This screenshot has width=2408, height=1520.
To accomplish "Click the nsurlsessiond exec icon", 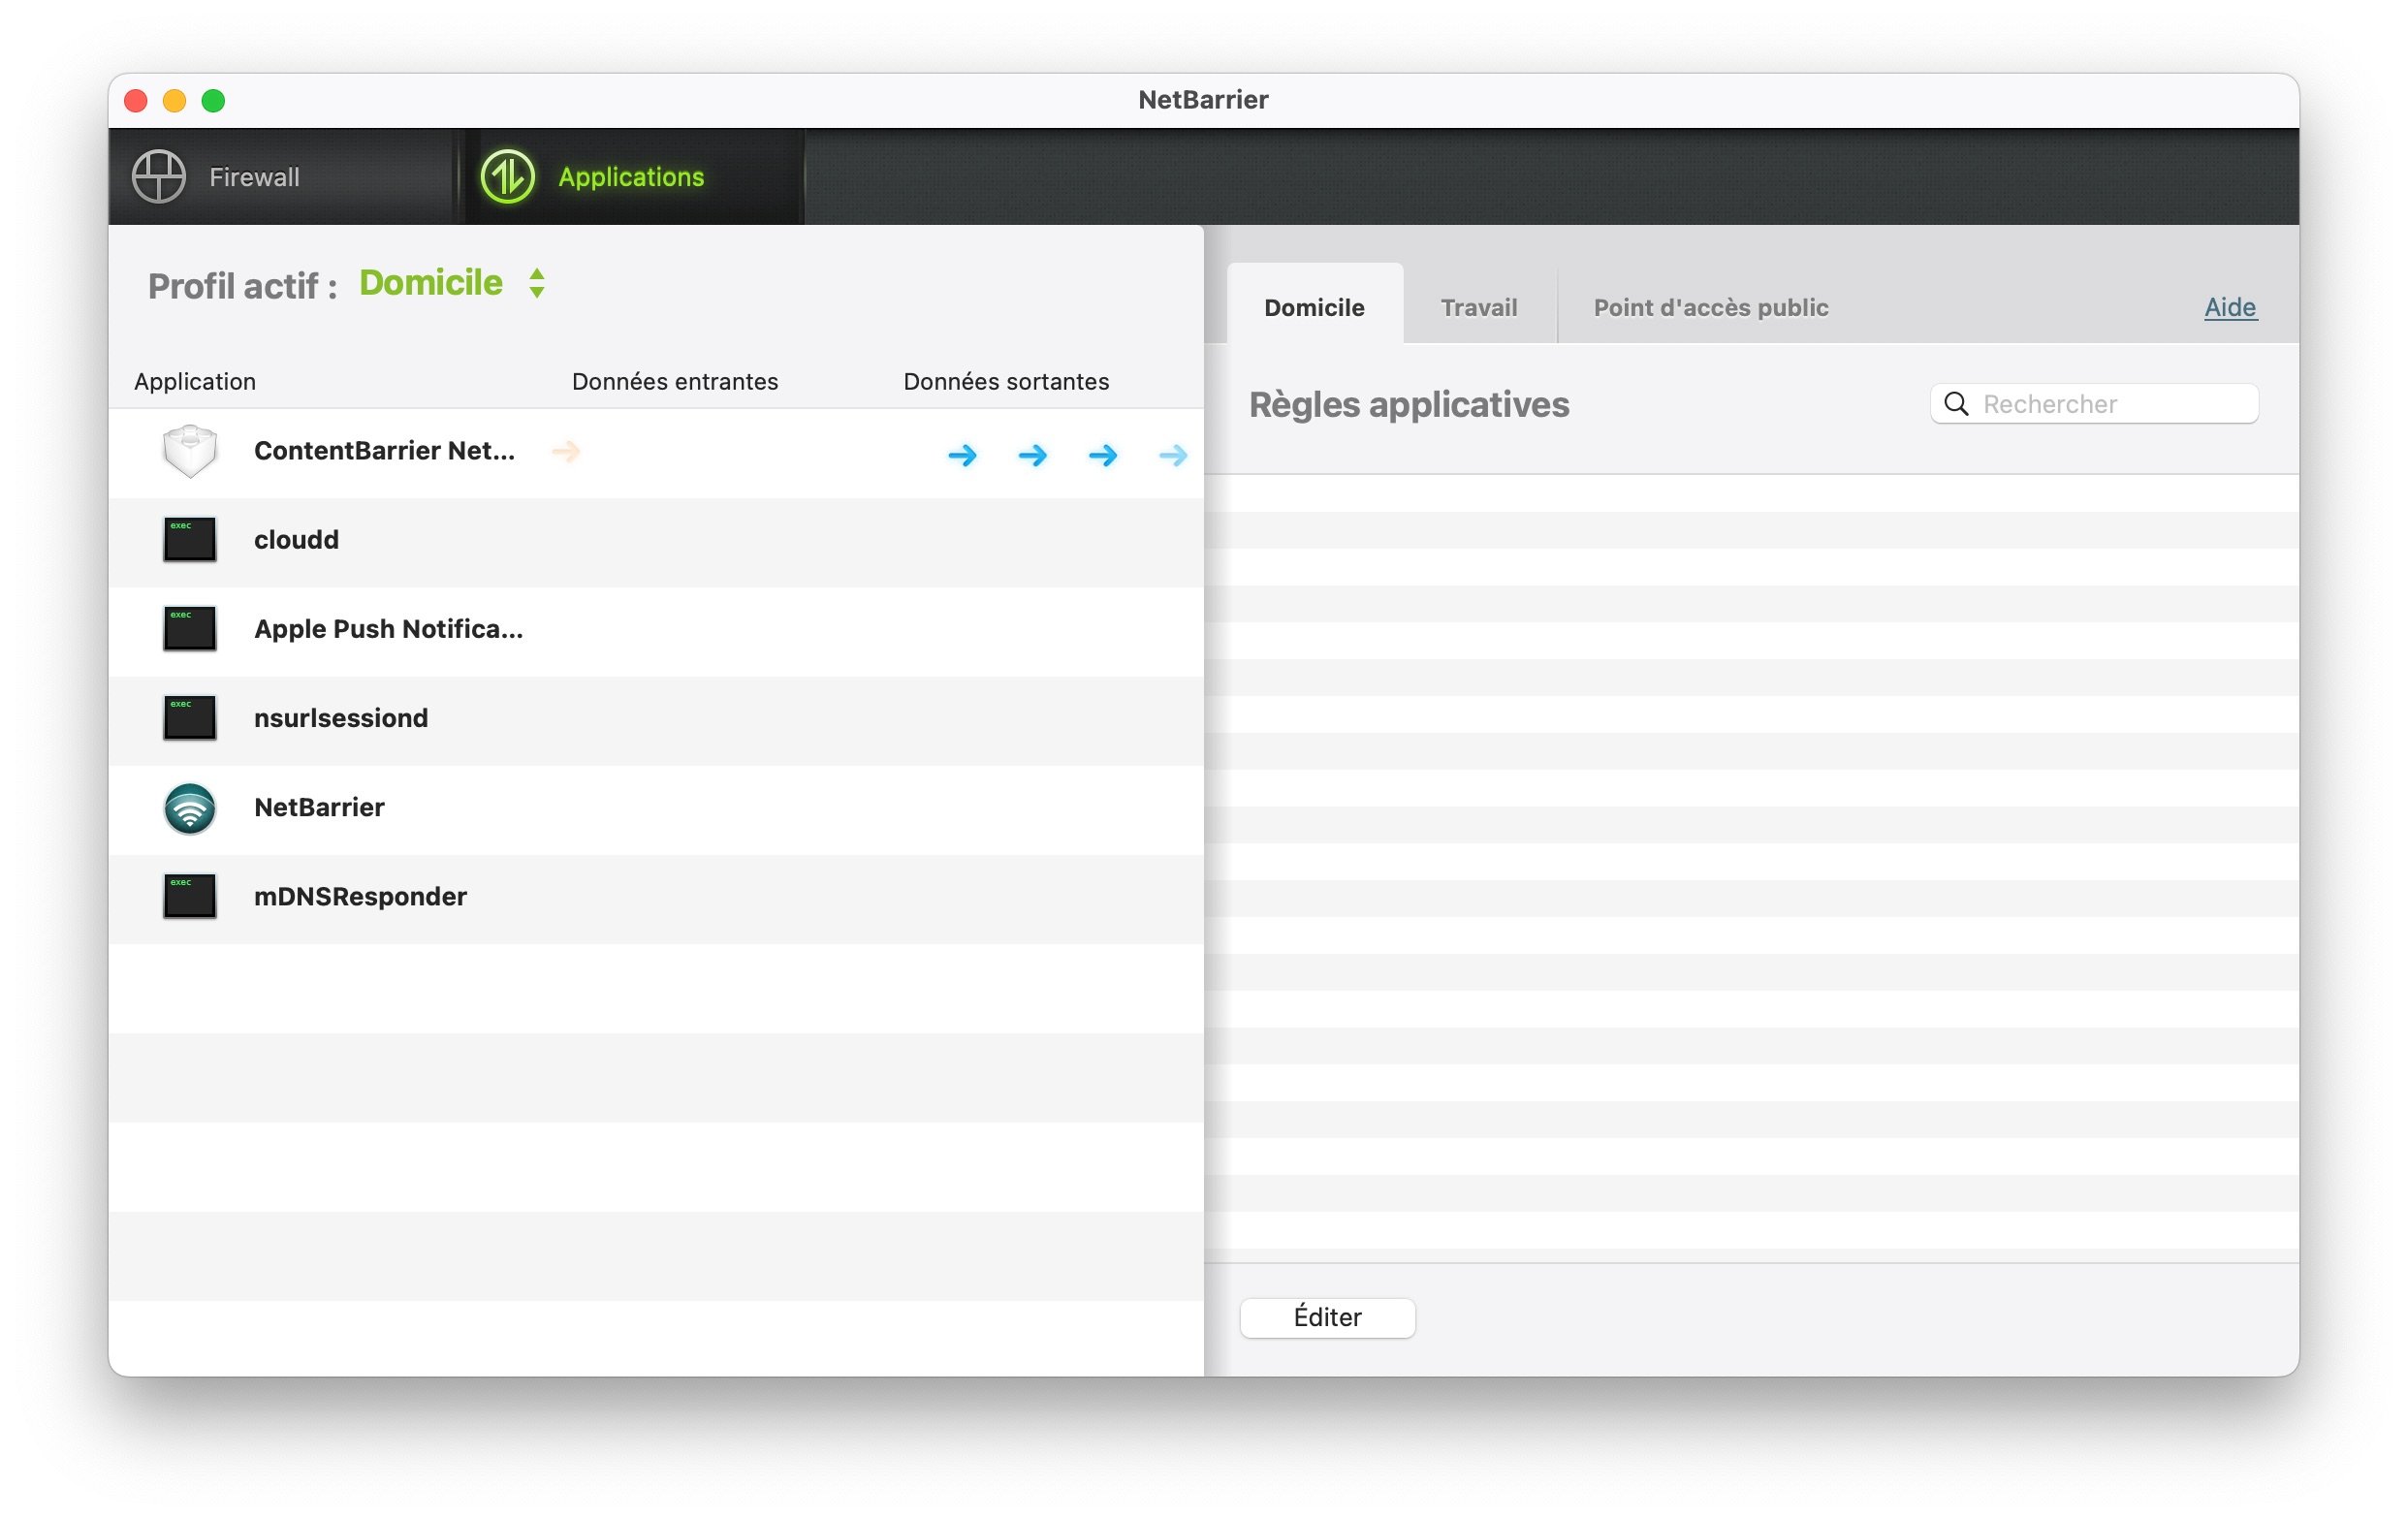I will [189, 718].
